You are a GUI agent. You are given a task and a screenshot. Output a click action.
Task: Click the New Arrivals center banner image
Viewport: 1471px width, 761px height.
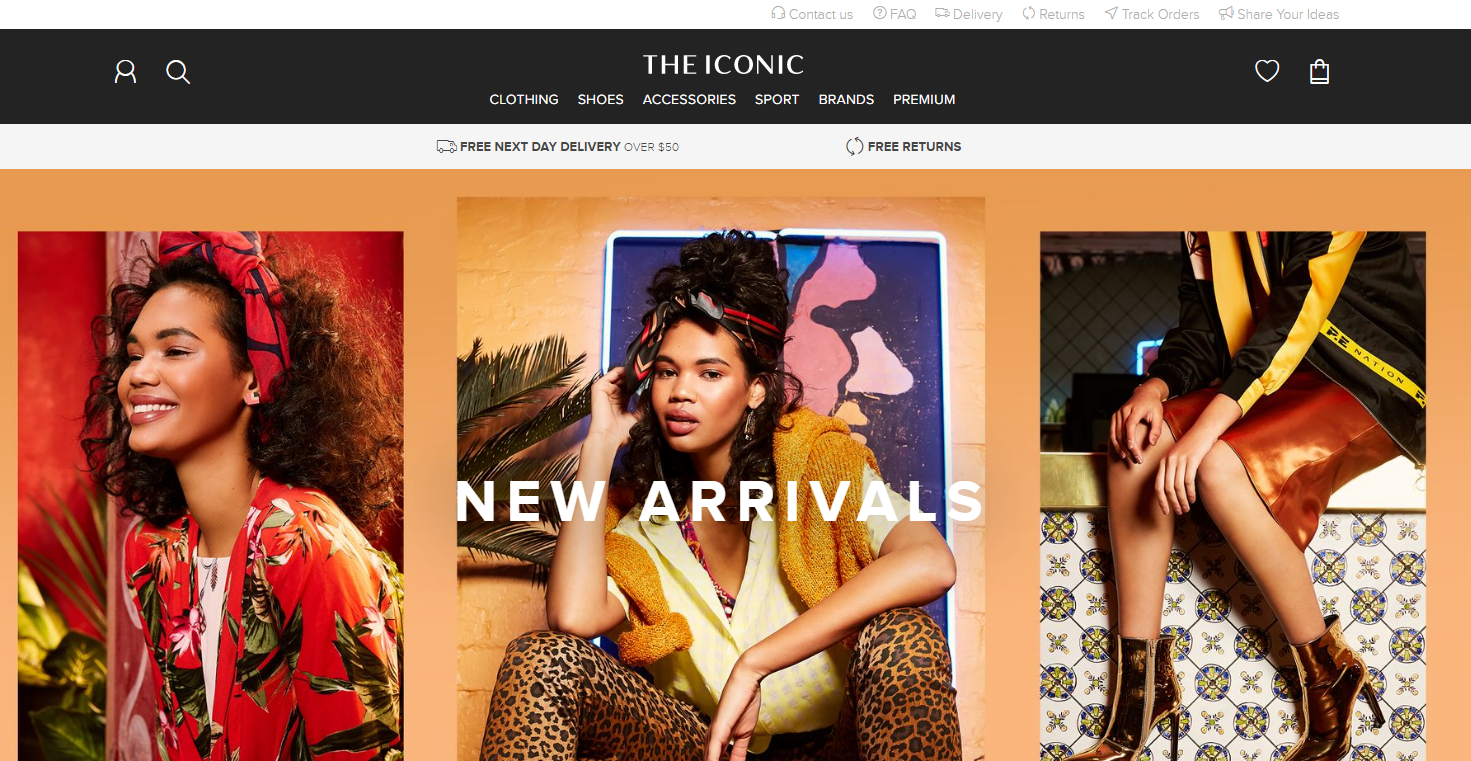tap(721, 479)
